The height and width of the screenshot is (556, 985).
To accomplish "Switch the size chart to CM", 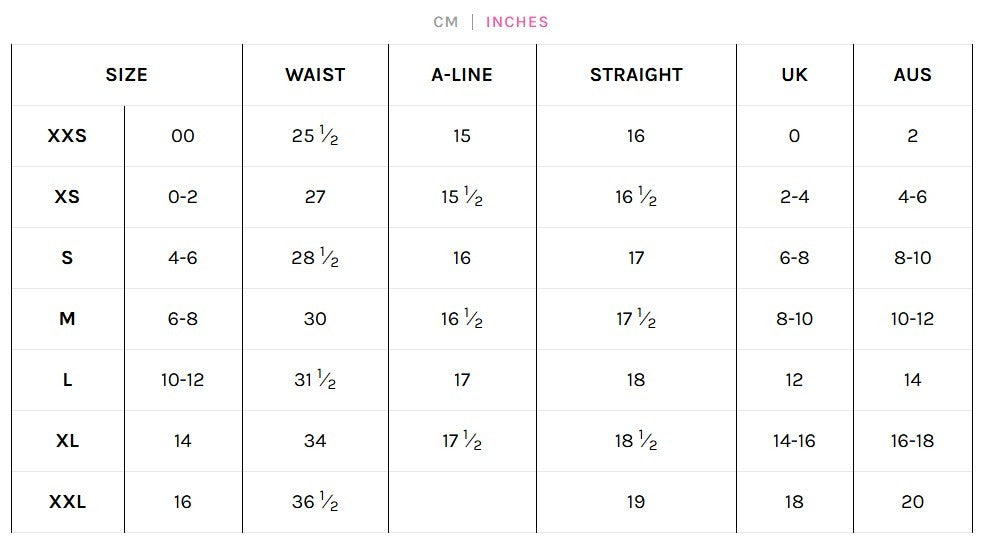I will [x=445, y=22].
